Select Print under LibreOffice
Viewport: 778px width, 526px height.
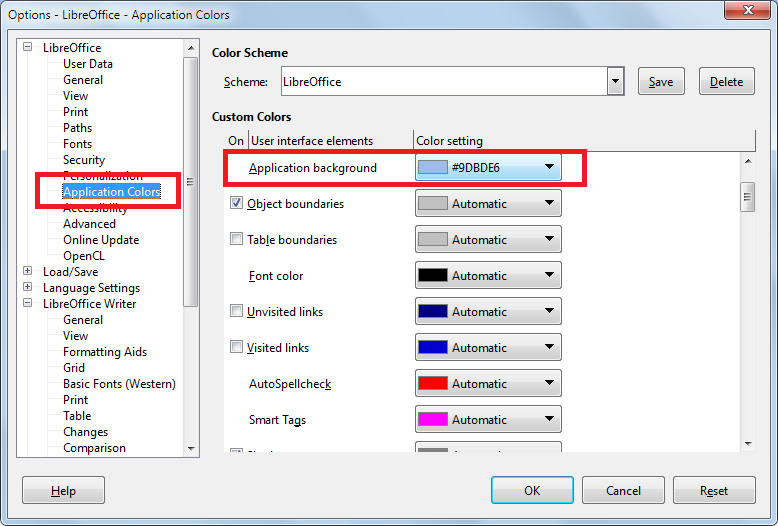75,112
